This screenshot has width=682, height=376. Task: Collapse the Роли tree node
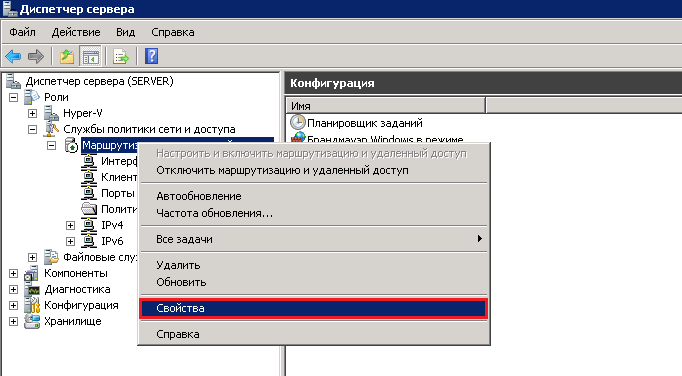pyautogui.click(x=13, y=97)
